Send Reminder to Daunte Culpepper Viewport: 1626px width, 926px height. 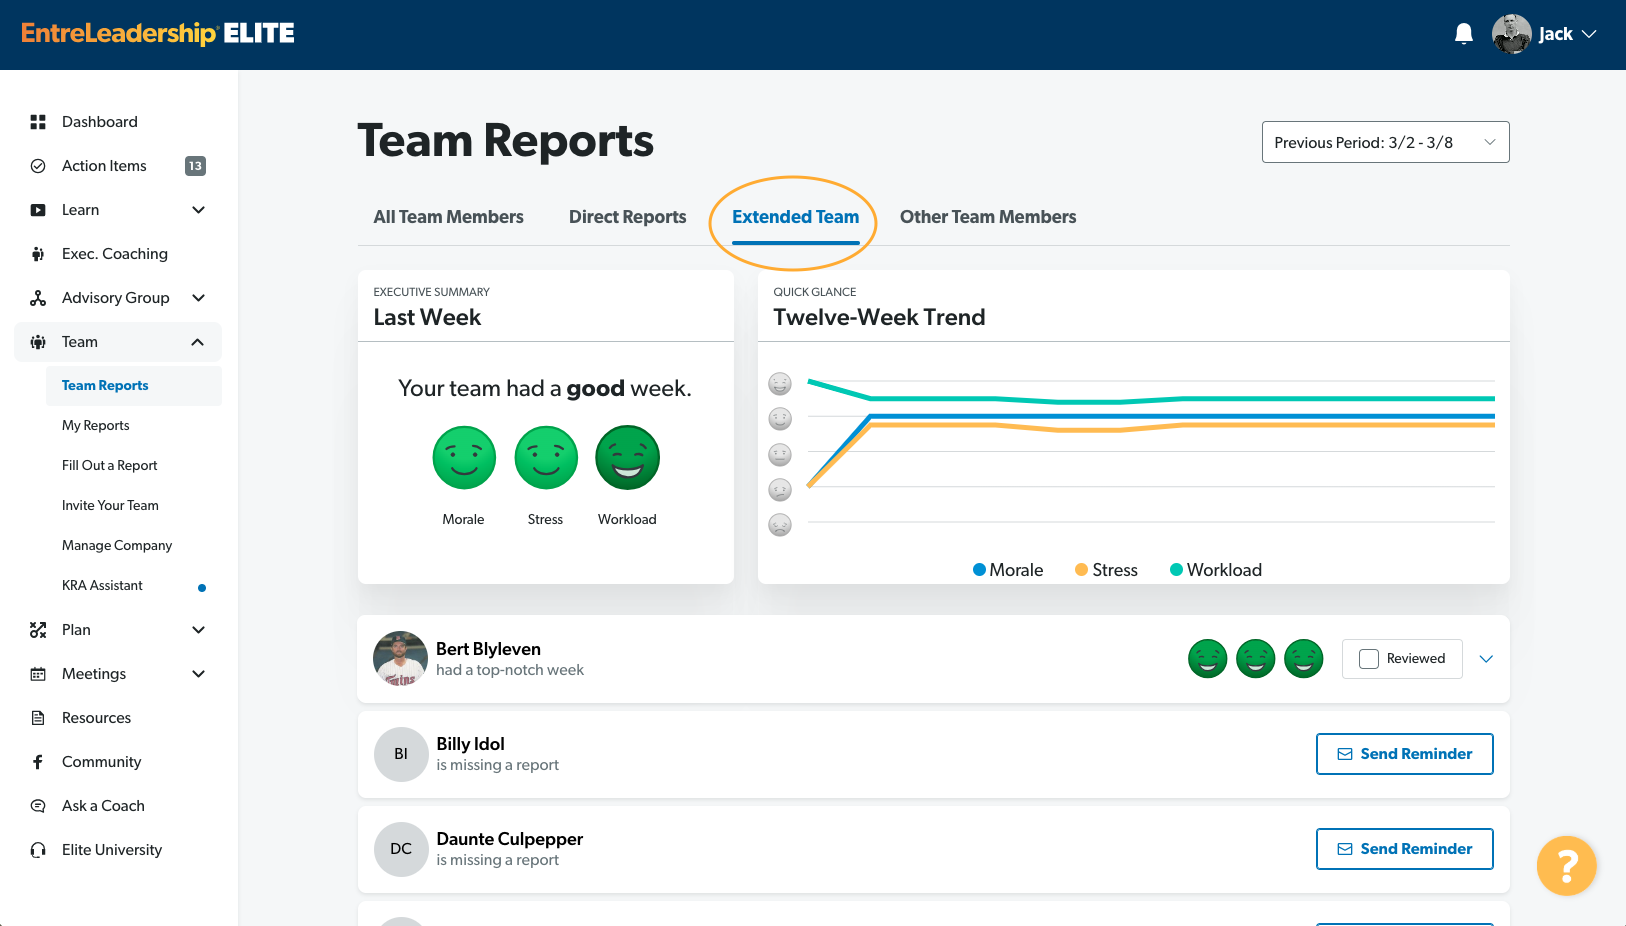pyautogui.click(x=1405, y=849)
